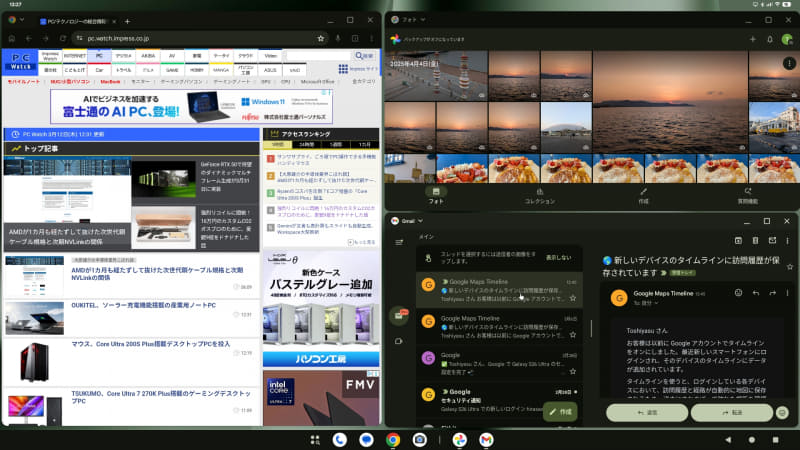Click the PC Watch logo

[x=20, y=62]
